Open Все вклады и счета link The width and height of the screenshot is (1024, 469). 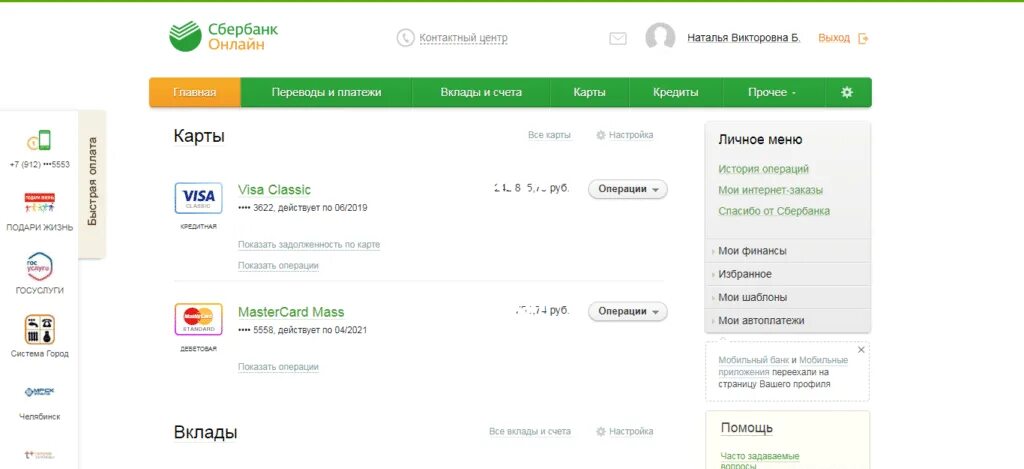(530, 432)
